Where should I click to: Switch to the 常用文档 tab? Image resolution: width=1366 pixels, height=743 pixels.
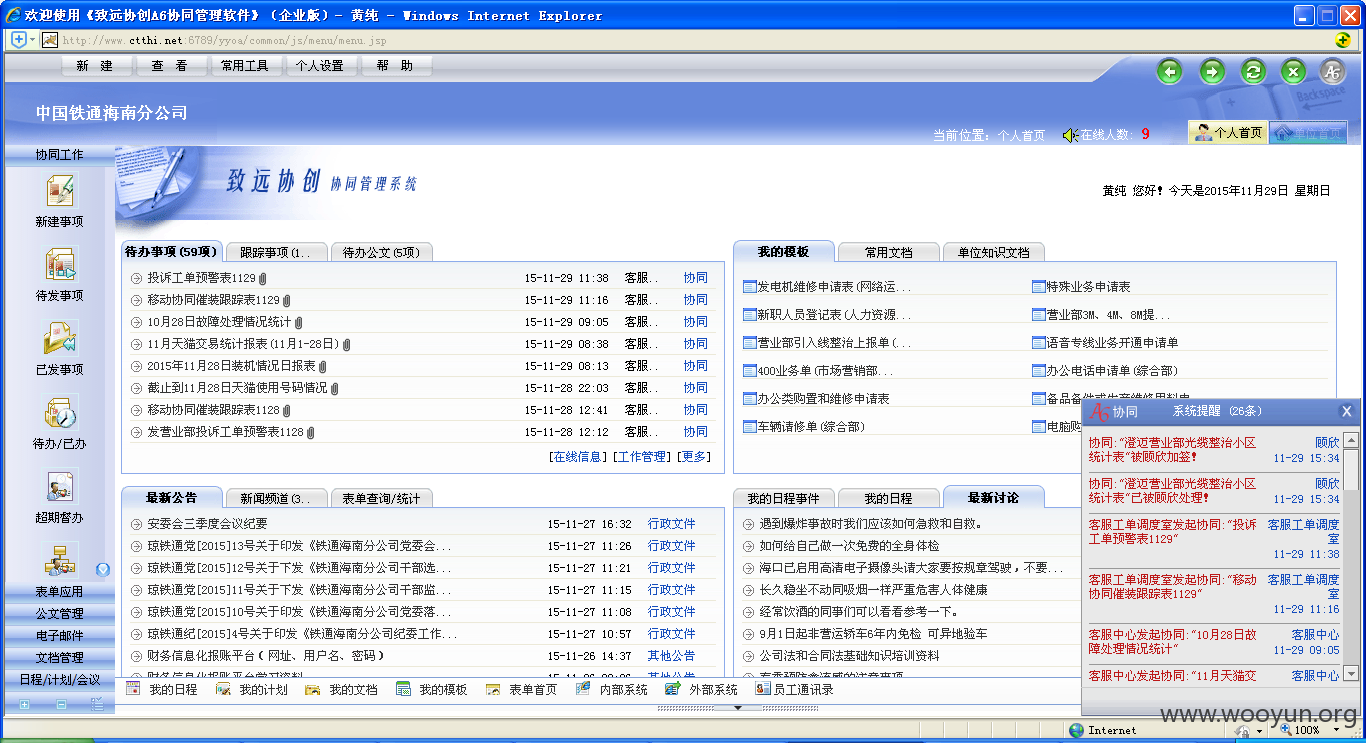pyautogui.click(x=888, y=252)
